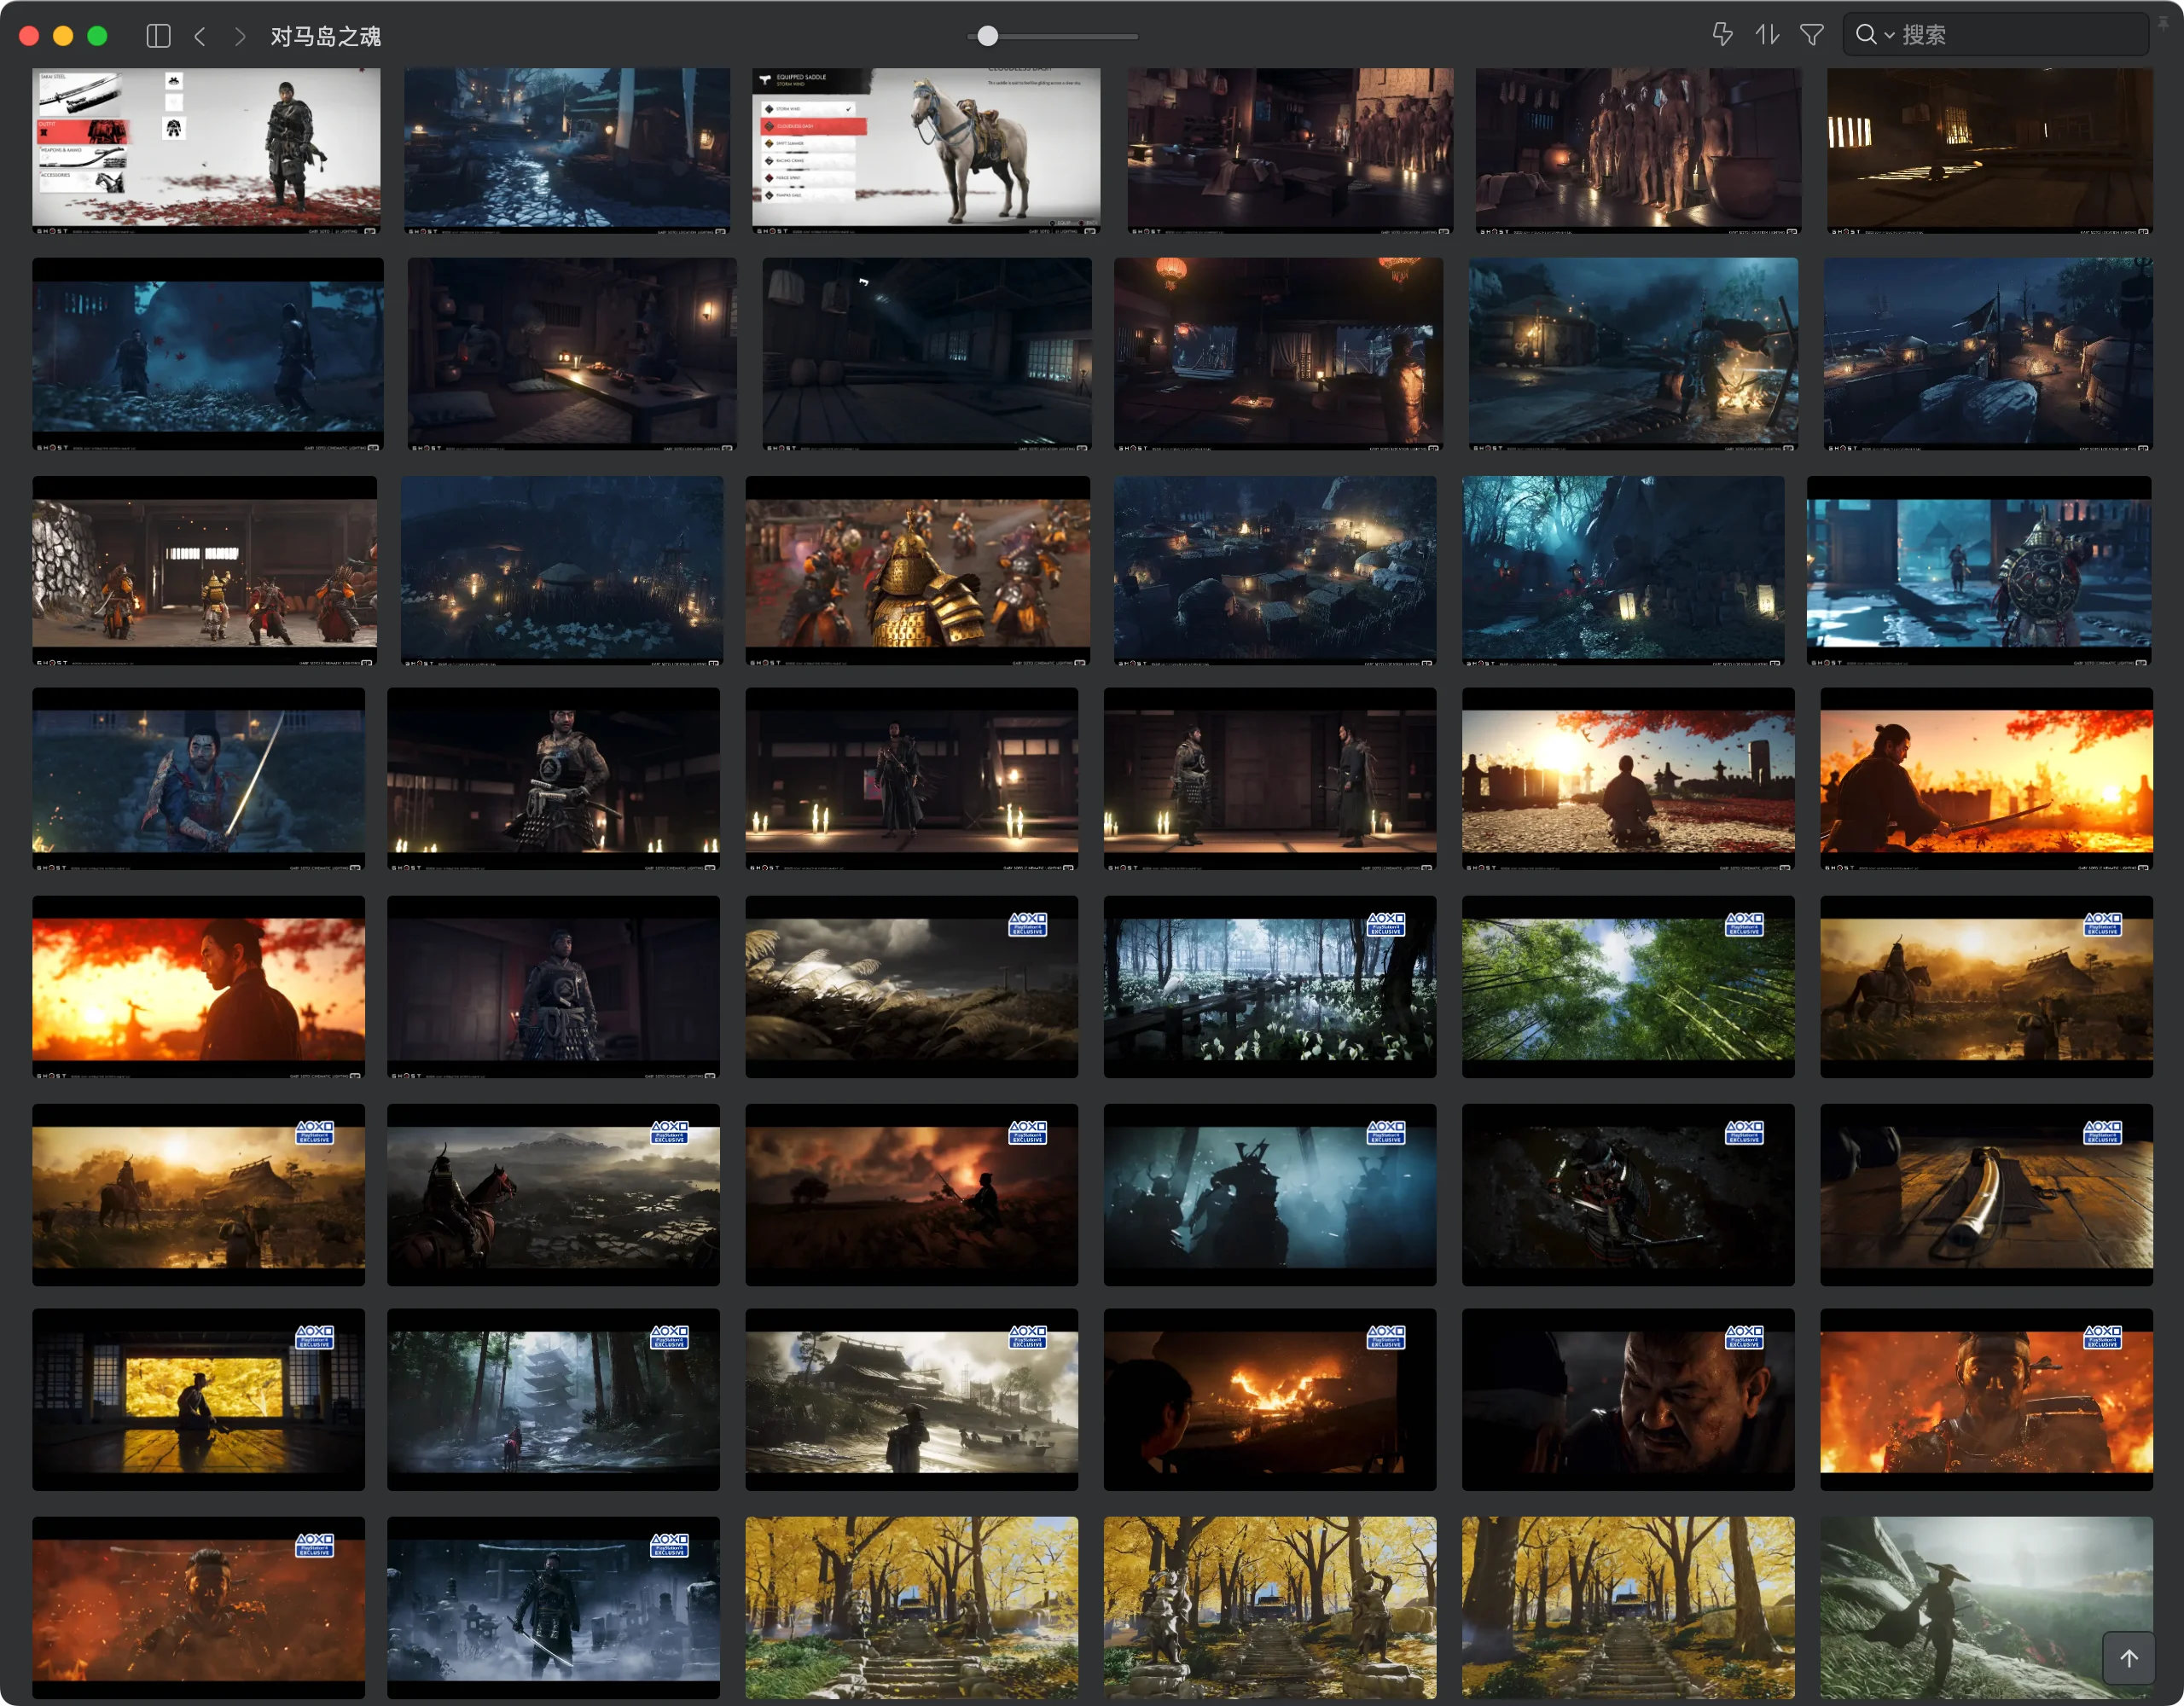
Task: Select the samurai holding katana in blue night
Action: pos(198,779)
